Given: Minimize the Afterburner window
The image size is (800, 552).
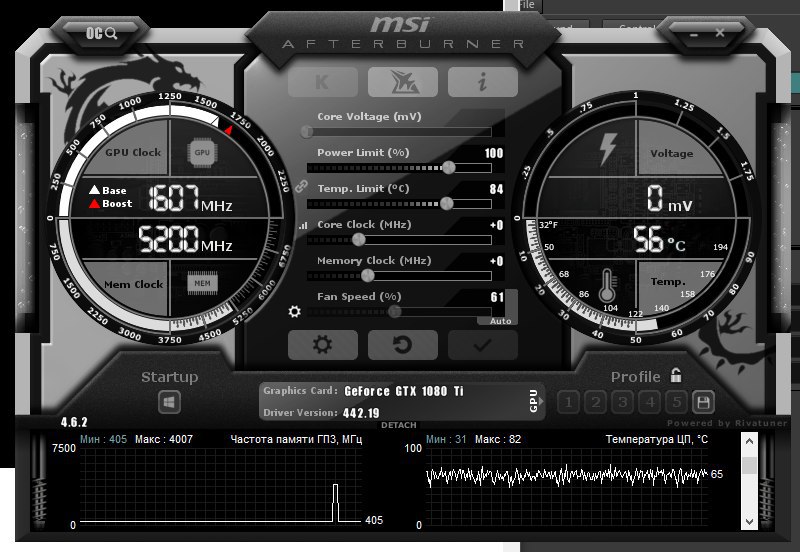Looking at the screenshot, I should [693, 35].
